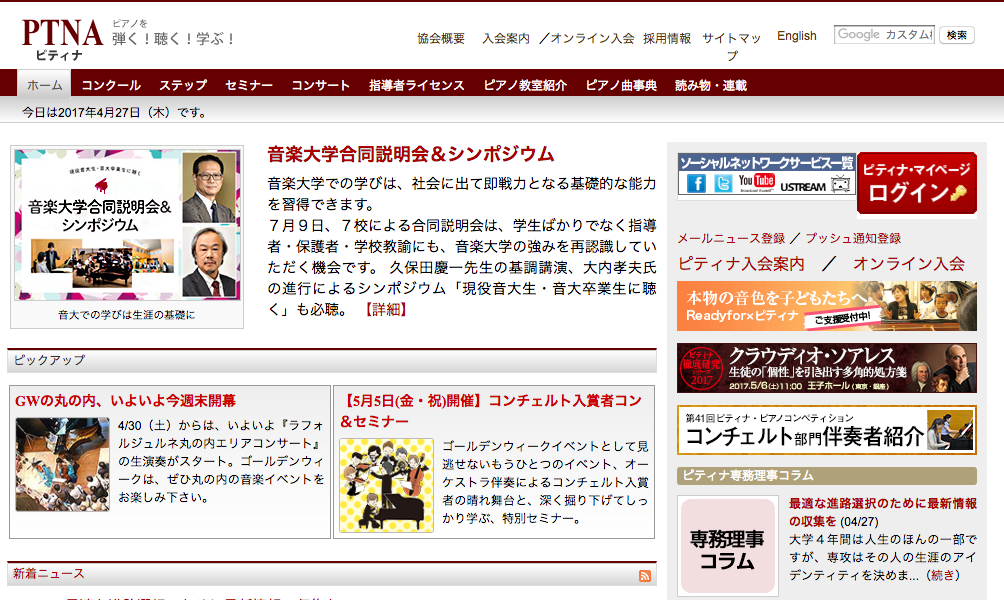Click the Facebook icon

pos(696,184)
